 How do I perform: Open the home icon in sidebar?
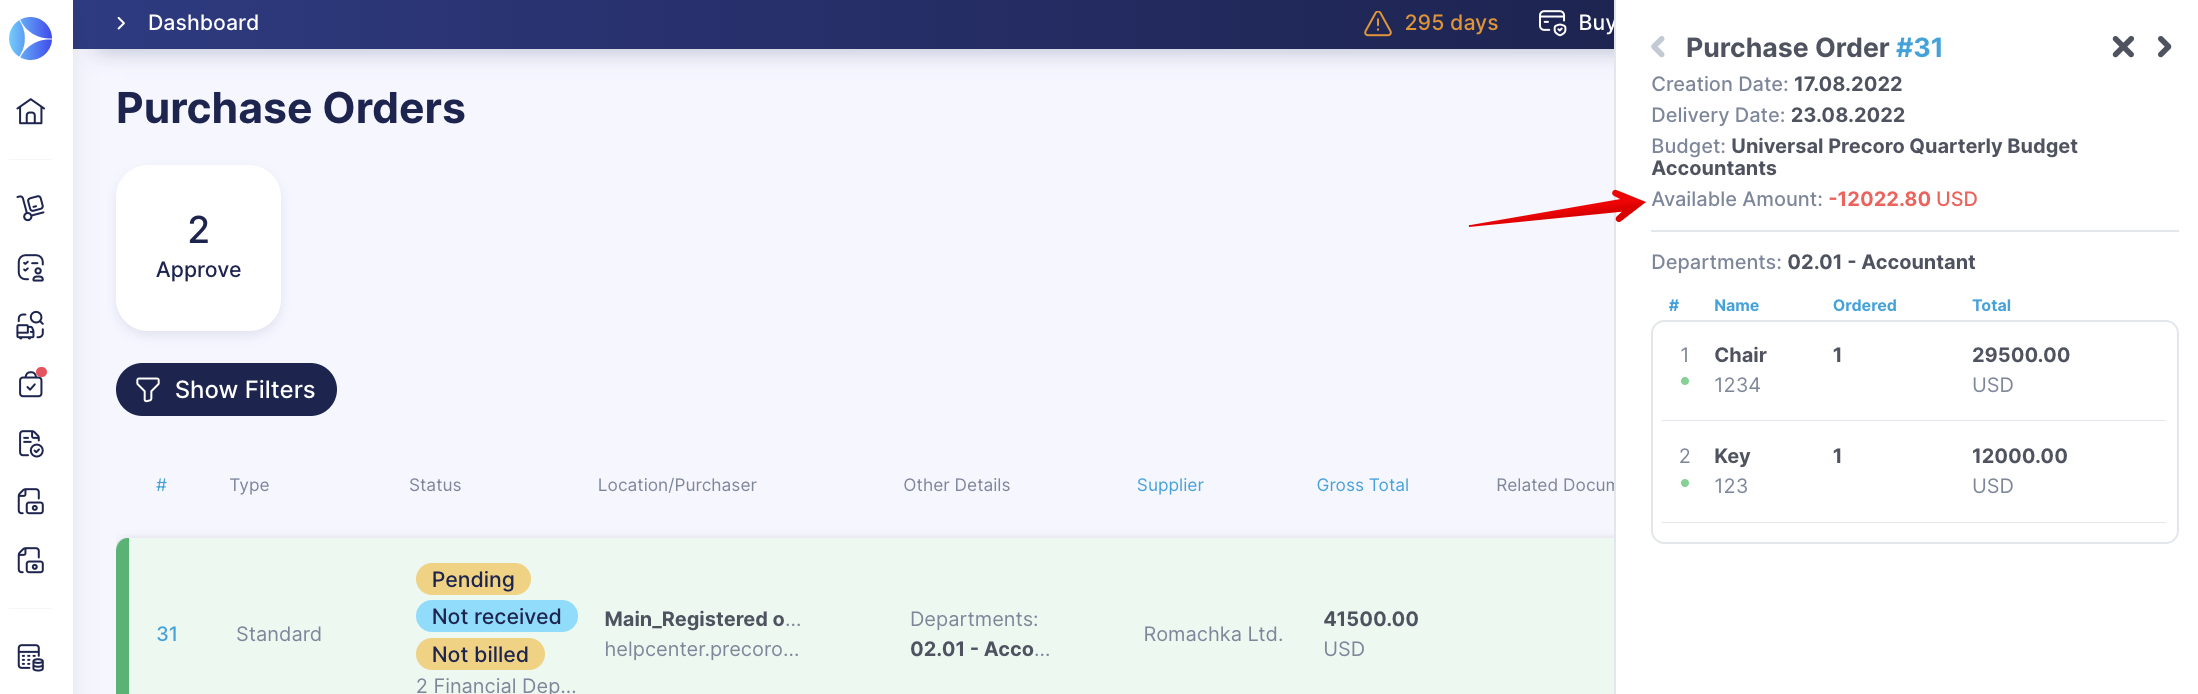pyautogui.click(x=31, y=111)
